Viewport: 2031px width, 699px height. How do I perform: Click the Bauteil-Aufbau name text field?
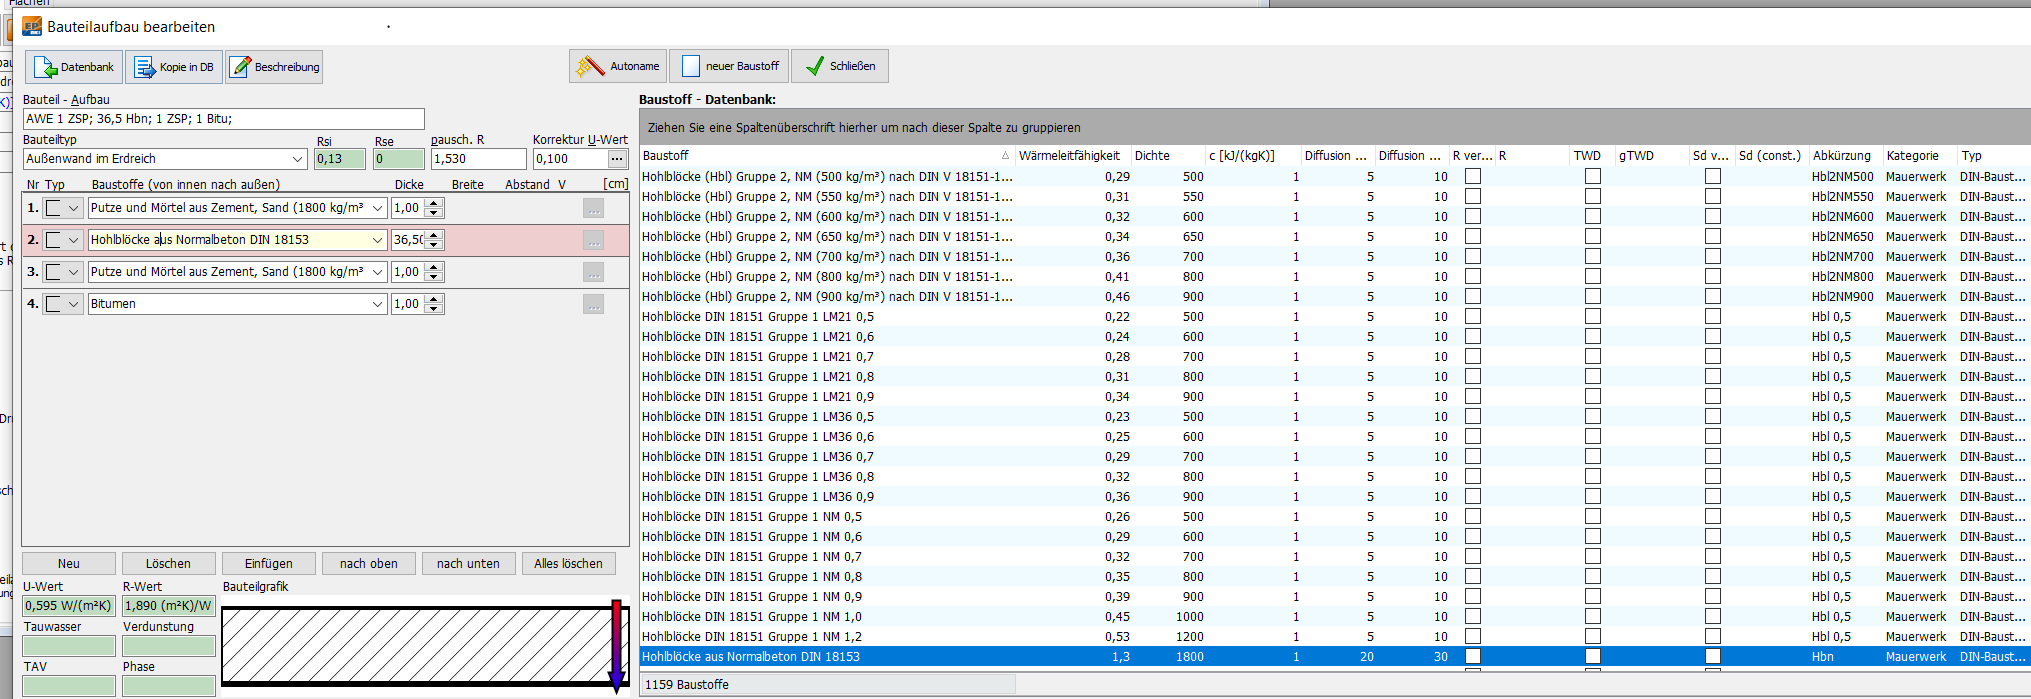tap(223, 119)
